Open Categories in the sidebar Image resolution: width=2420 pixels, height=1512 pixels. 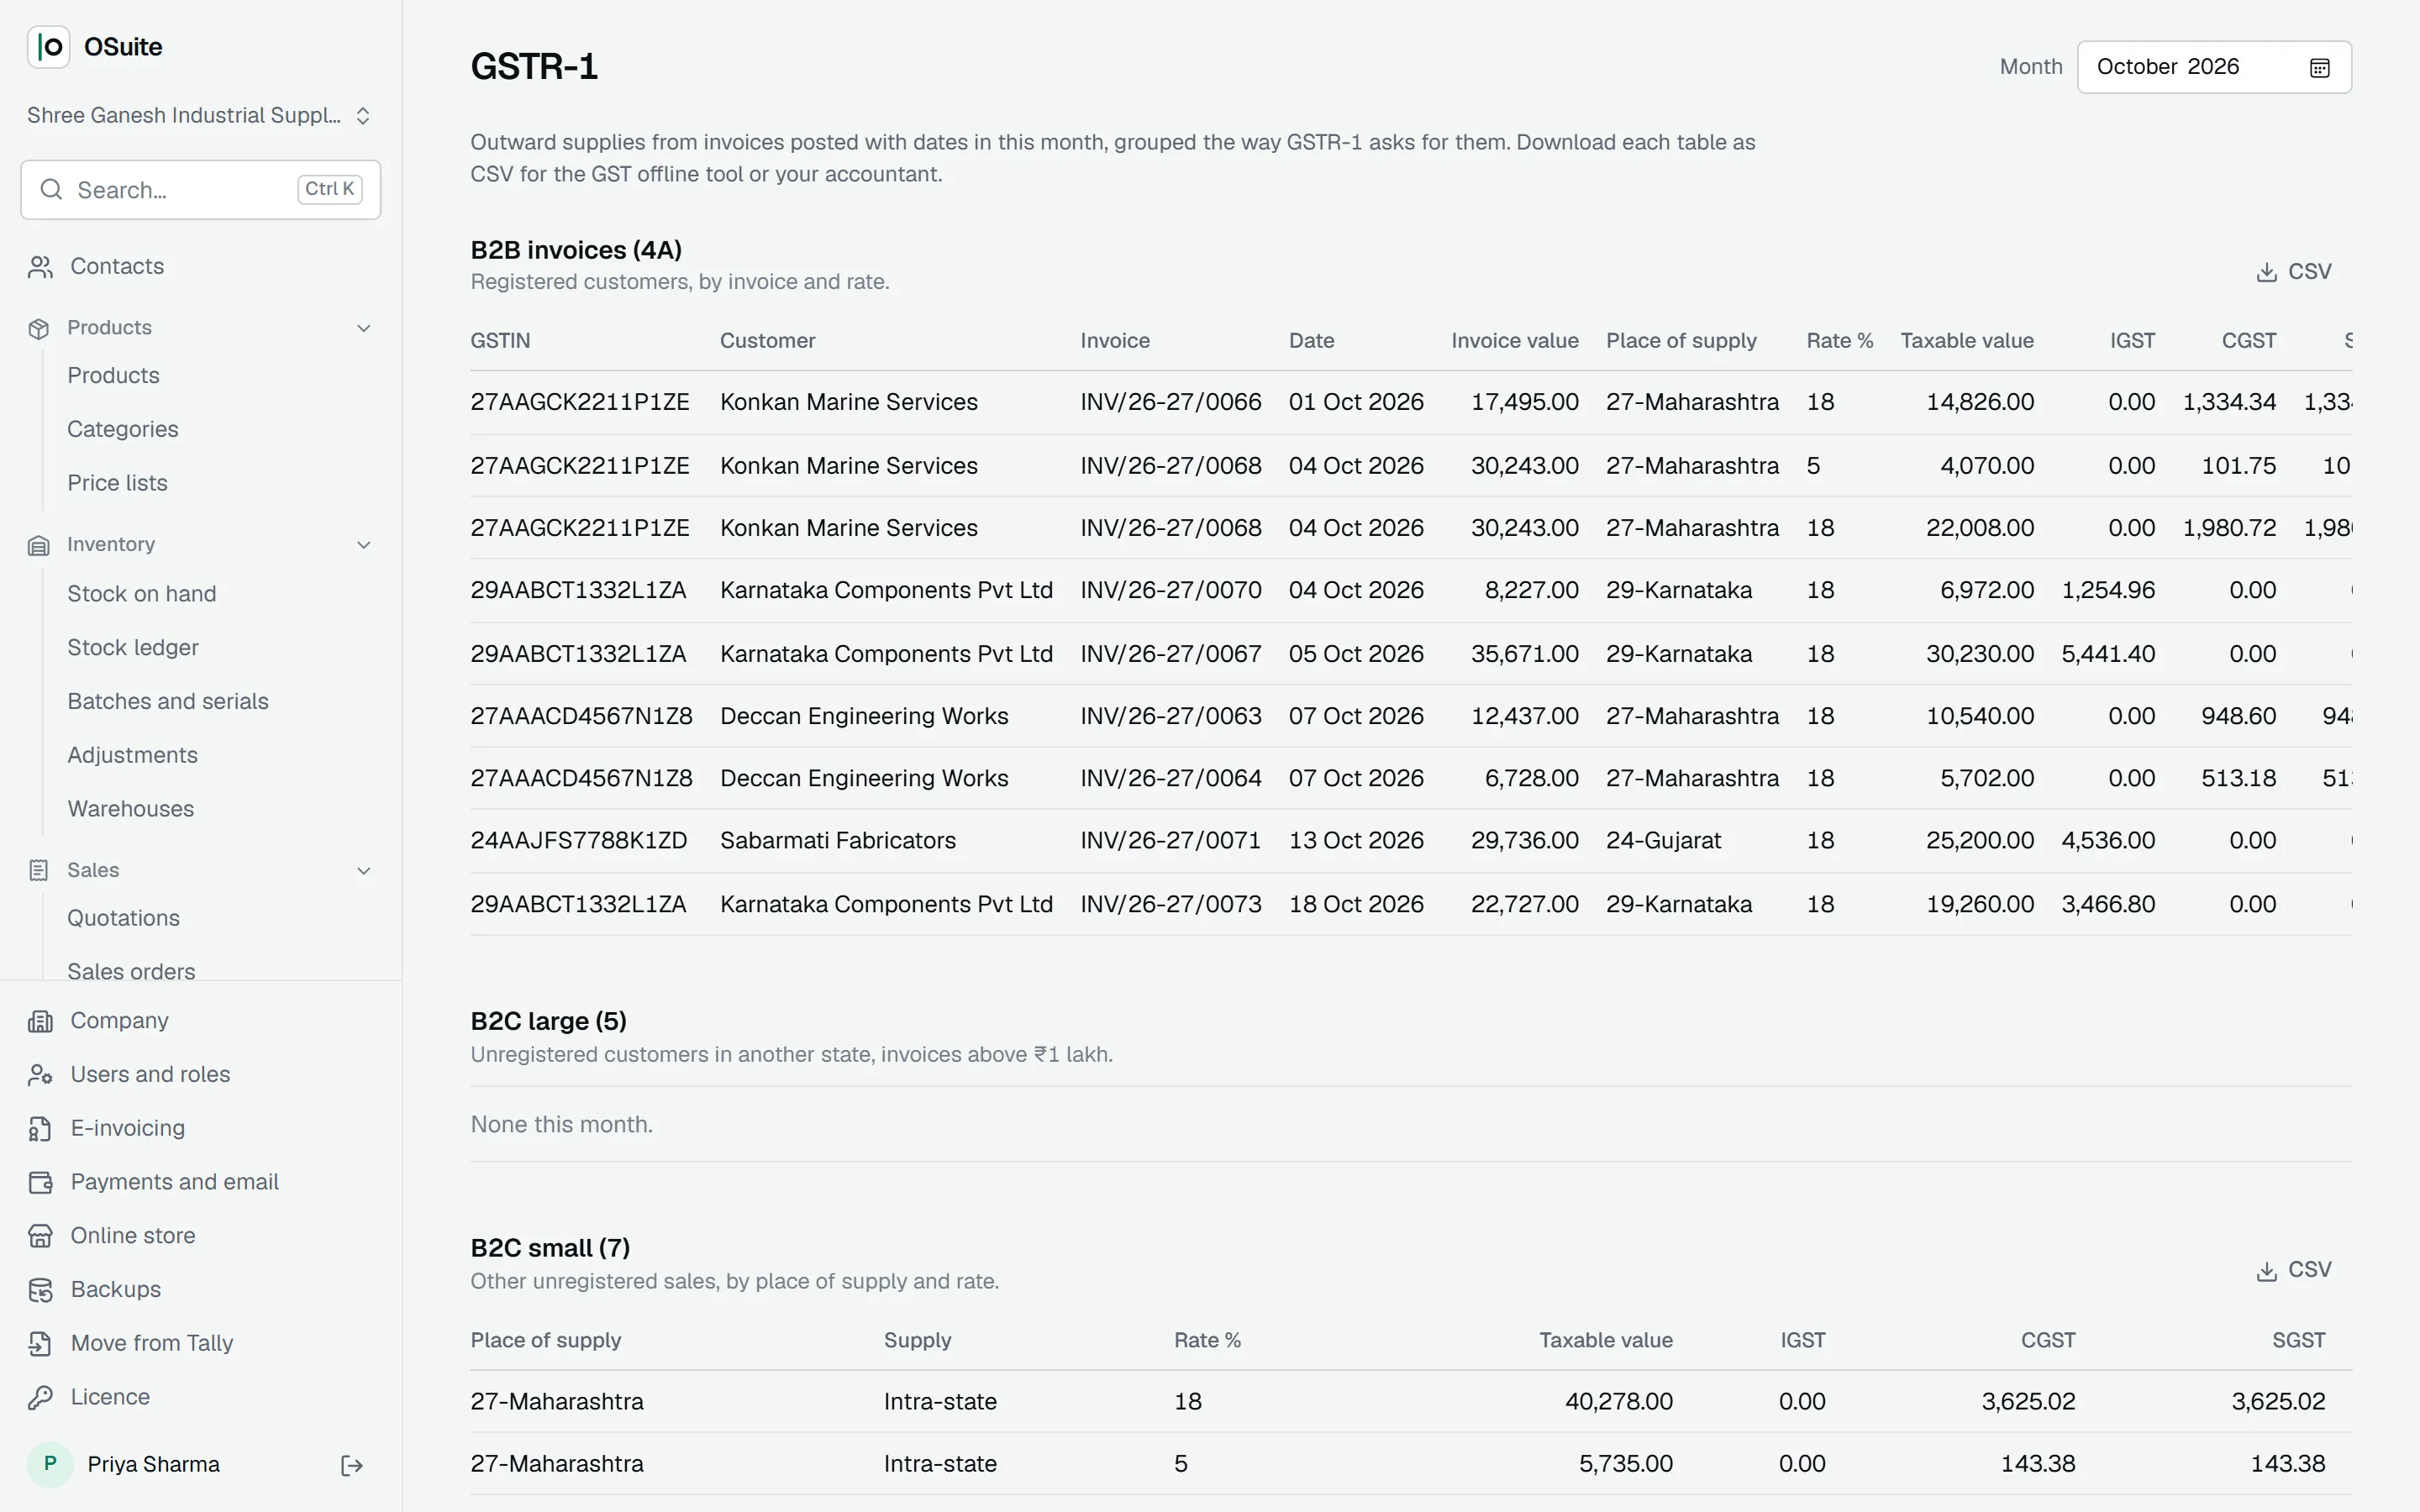tap(123, 429)
